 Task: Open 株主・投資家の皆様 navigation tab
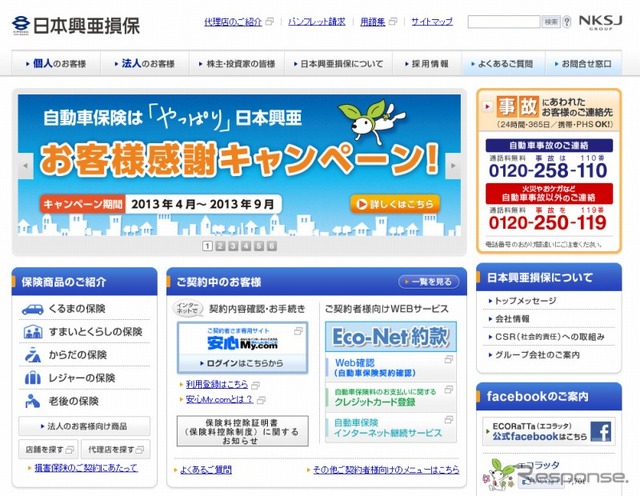point(237,63)
